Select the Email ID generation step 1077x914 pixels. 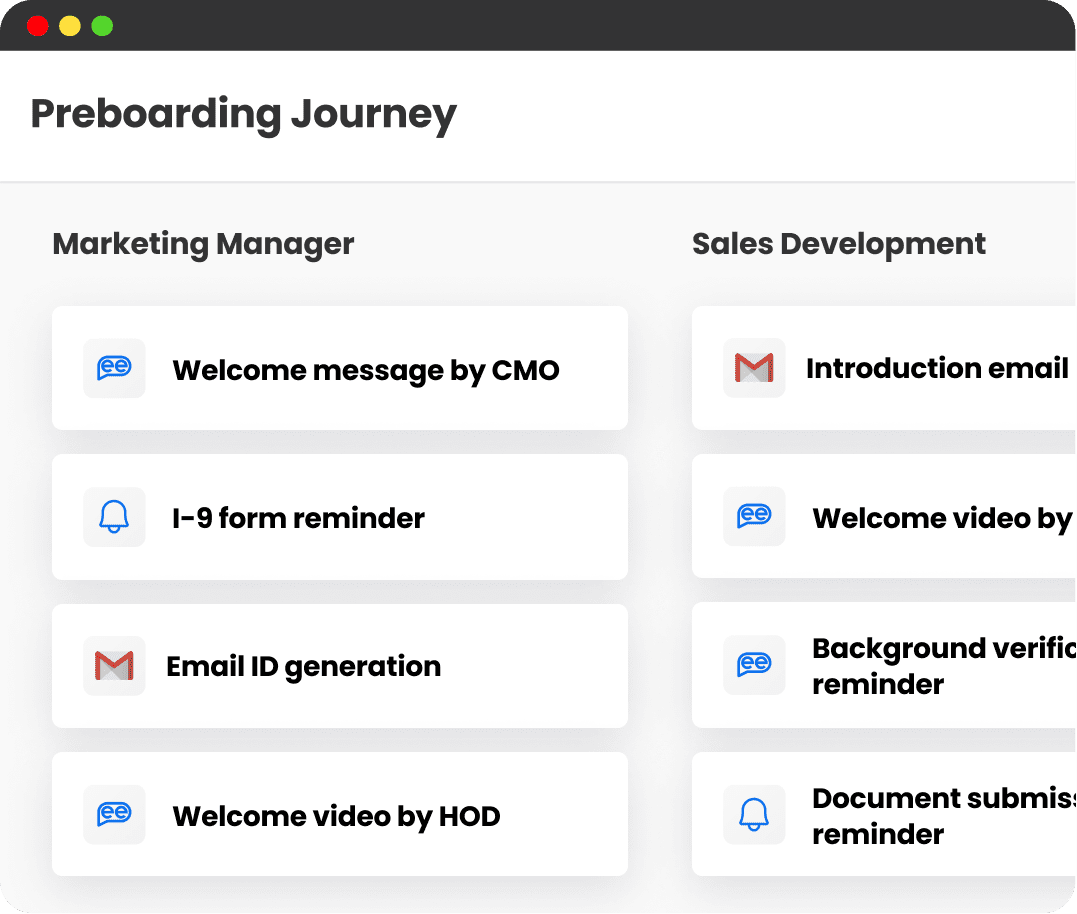[340, 666]
